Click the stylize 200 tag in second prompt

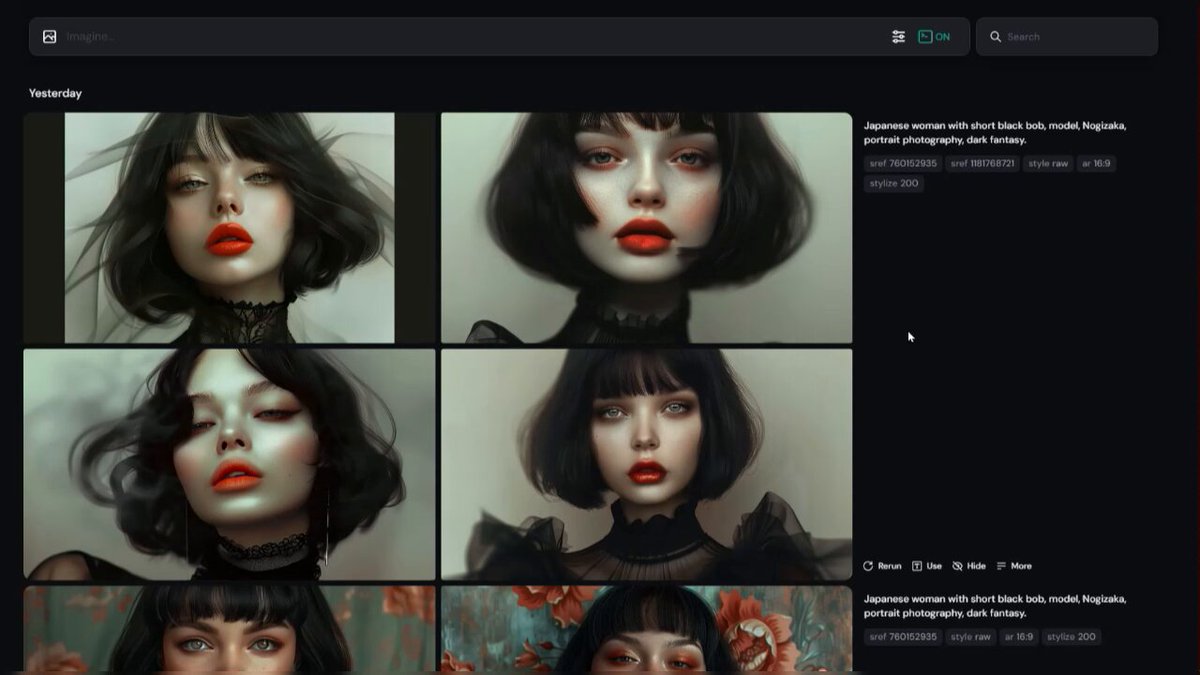pyautogui.click(x=1071, y=637)
